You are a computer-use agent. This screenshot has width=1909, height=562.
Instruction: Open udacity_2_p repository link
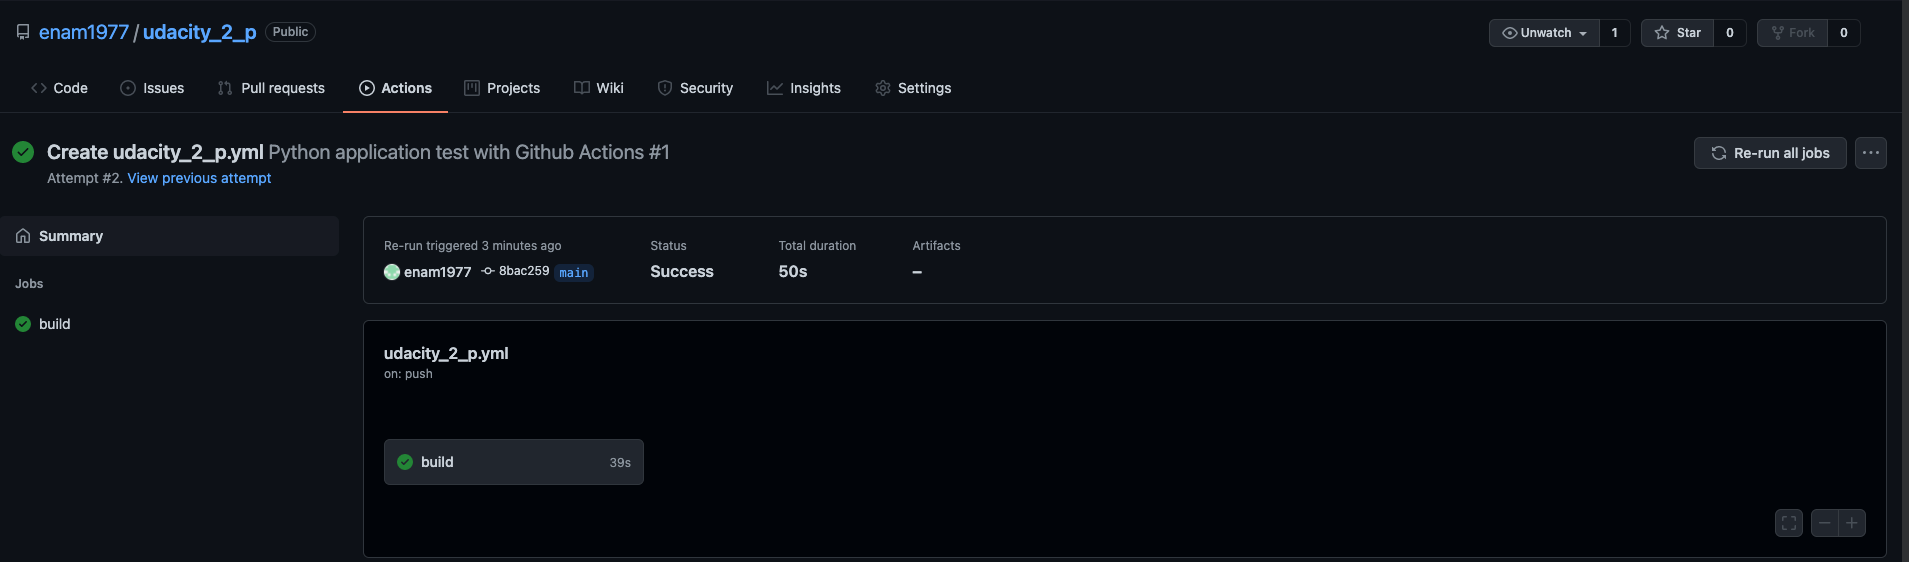(199, 32)
